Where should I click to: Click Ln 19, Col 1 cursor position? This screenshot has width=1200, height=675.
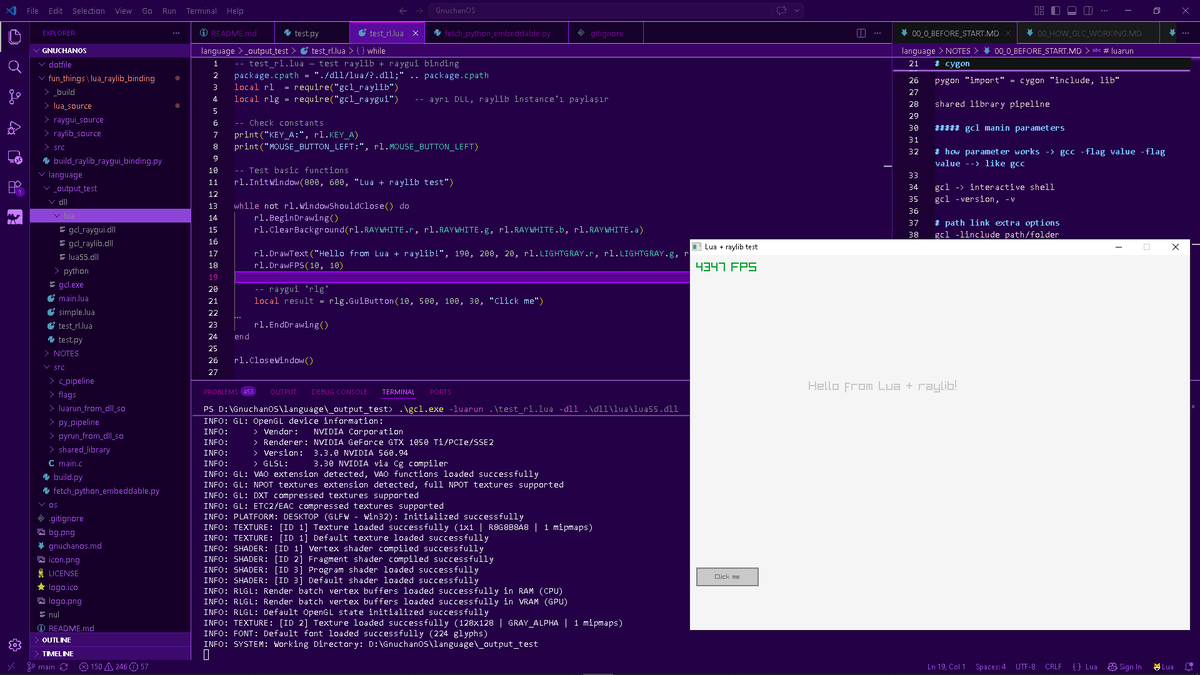pos(945,666)
